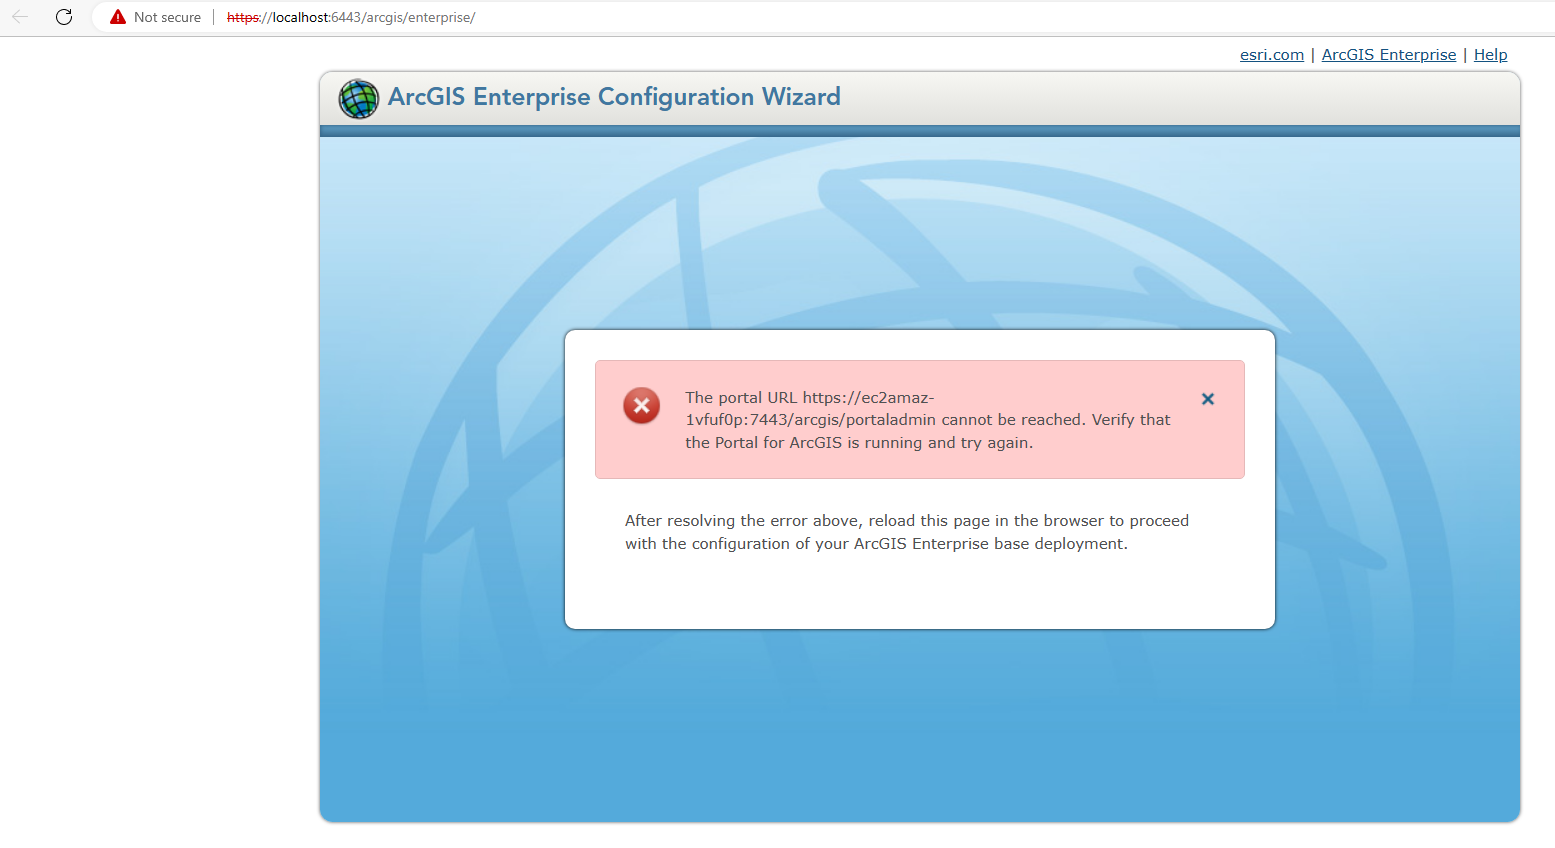Open the ArcGIS Enterprise link

tap(1389, 55)
